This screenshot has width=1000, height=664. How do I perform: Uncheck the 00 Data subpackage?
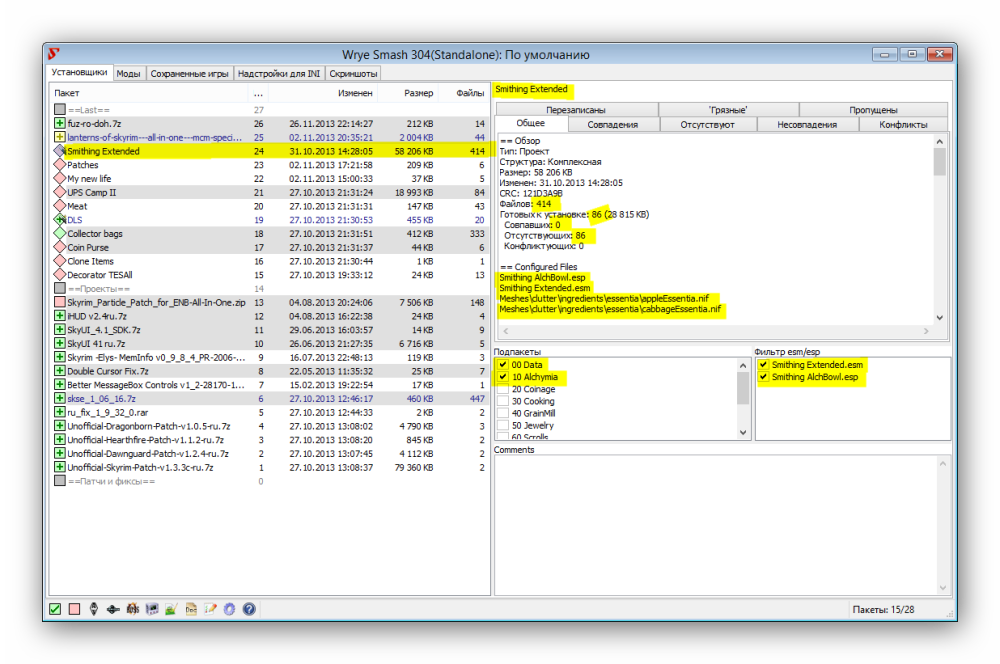coord(503,365)
